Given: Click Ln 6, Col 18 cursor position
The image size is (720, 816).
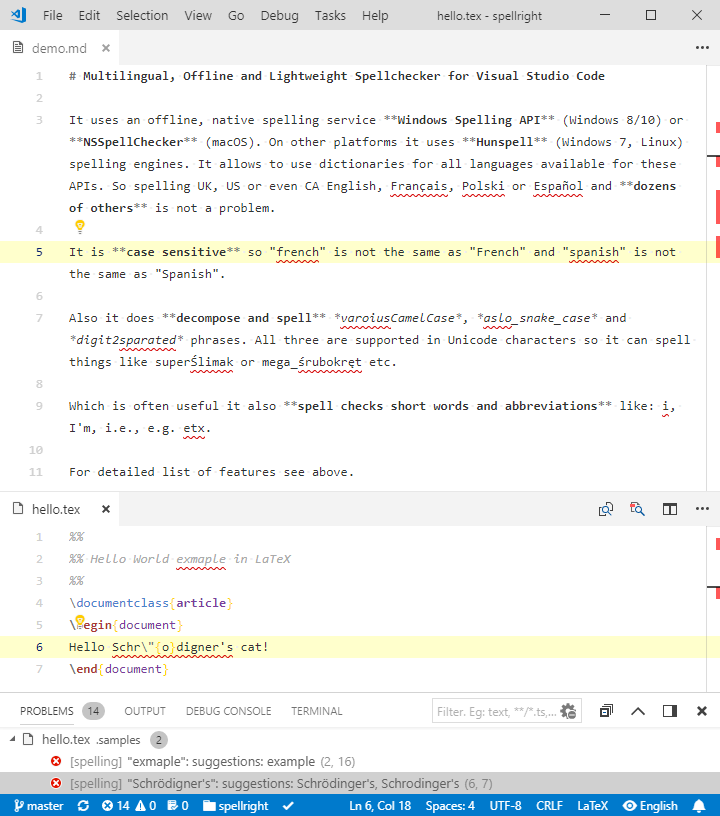Looking at the screenshot, I should 380,806.
